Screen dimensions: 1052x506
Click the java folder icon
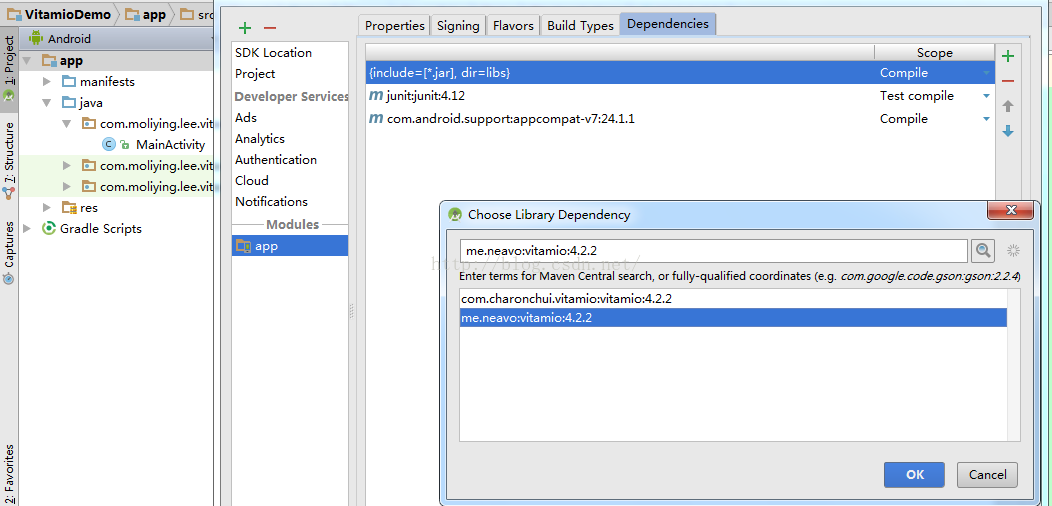click(69, 103)
